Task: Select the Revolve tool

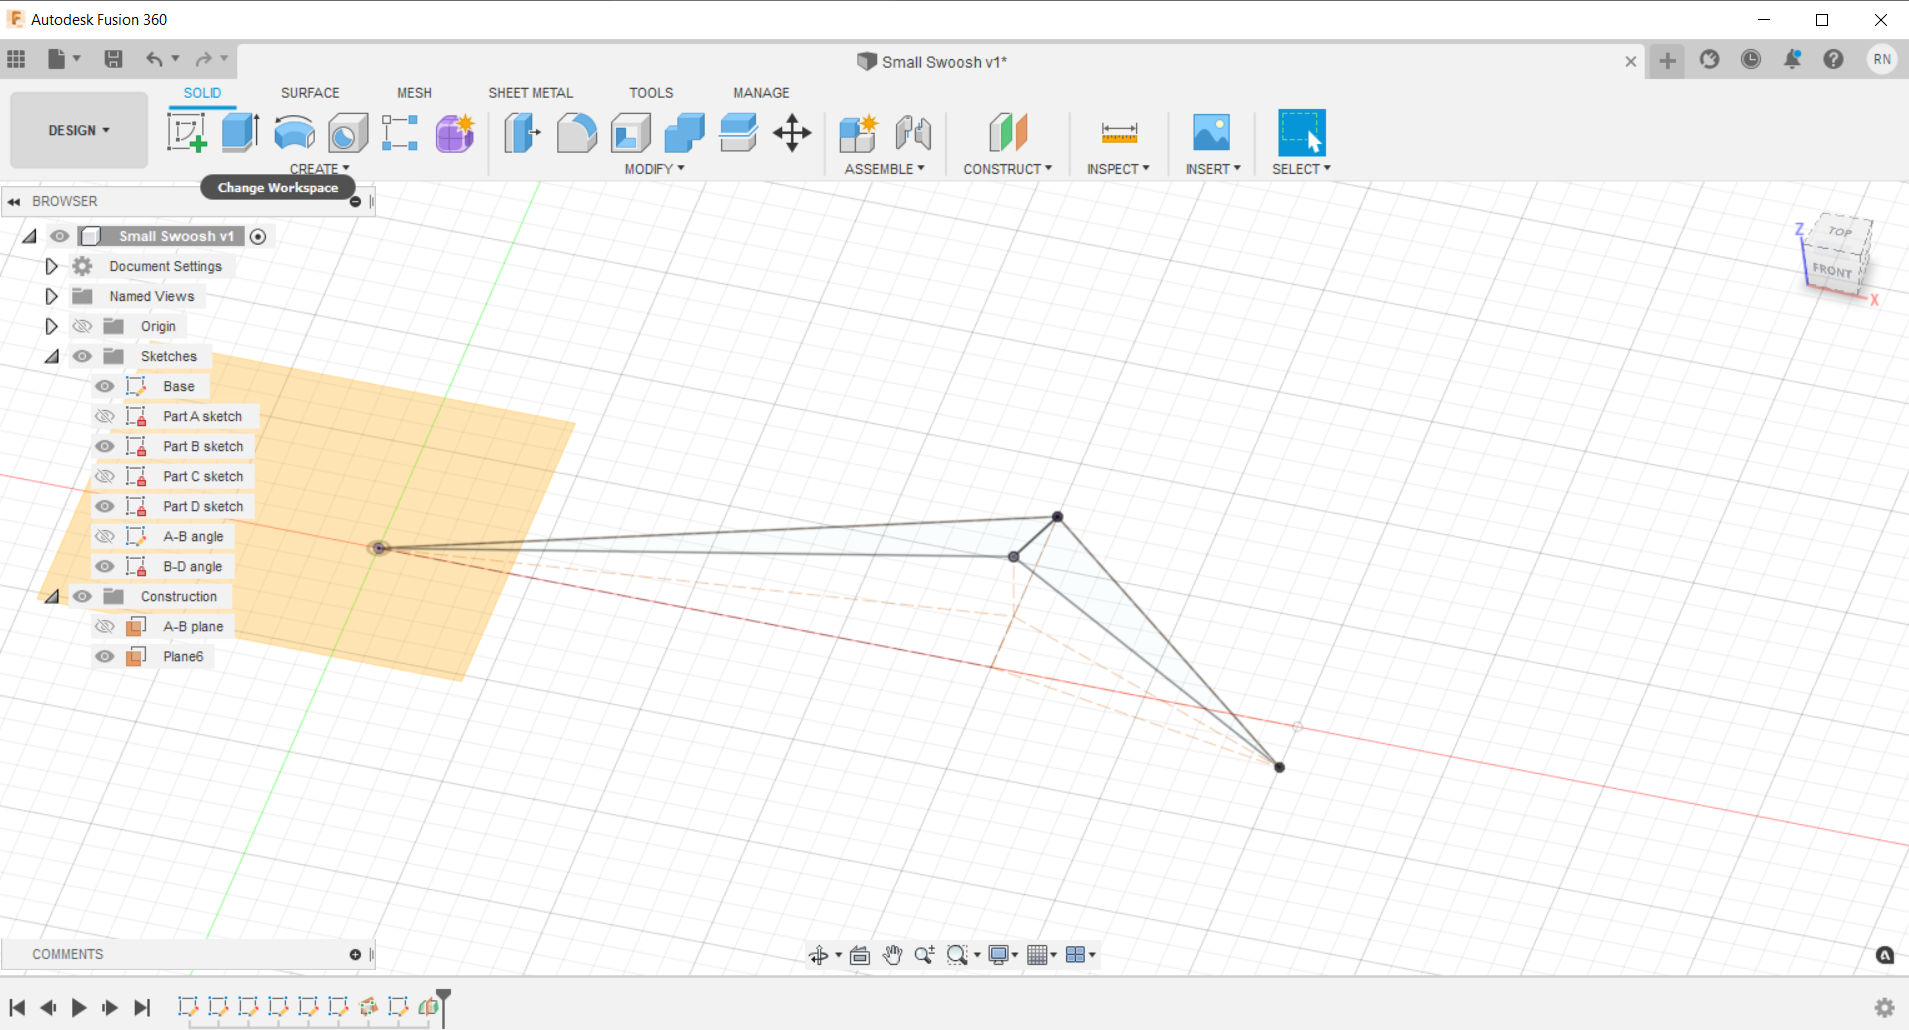Action: [294, 132]
